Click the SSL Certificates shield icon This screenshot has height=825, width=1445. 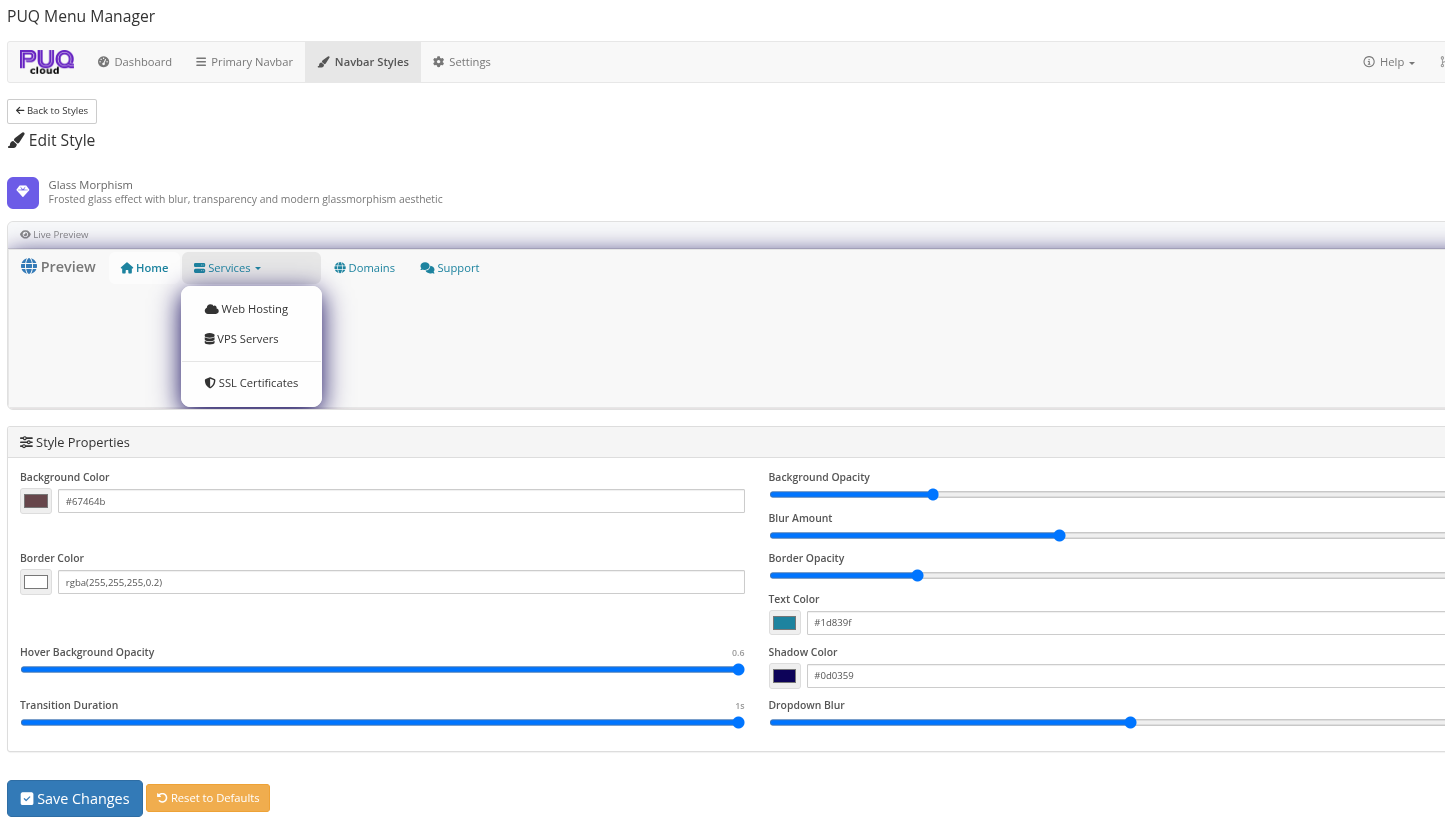(209, 382)
